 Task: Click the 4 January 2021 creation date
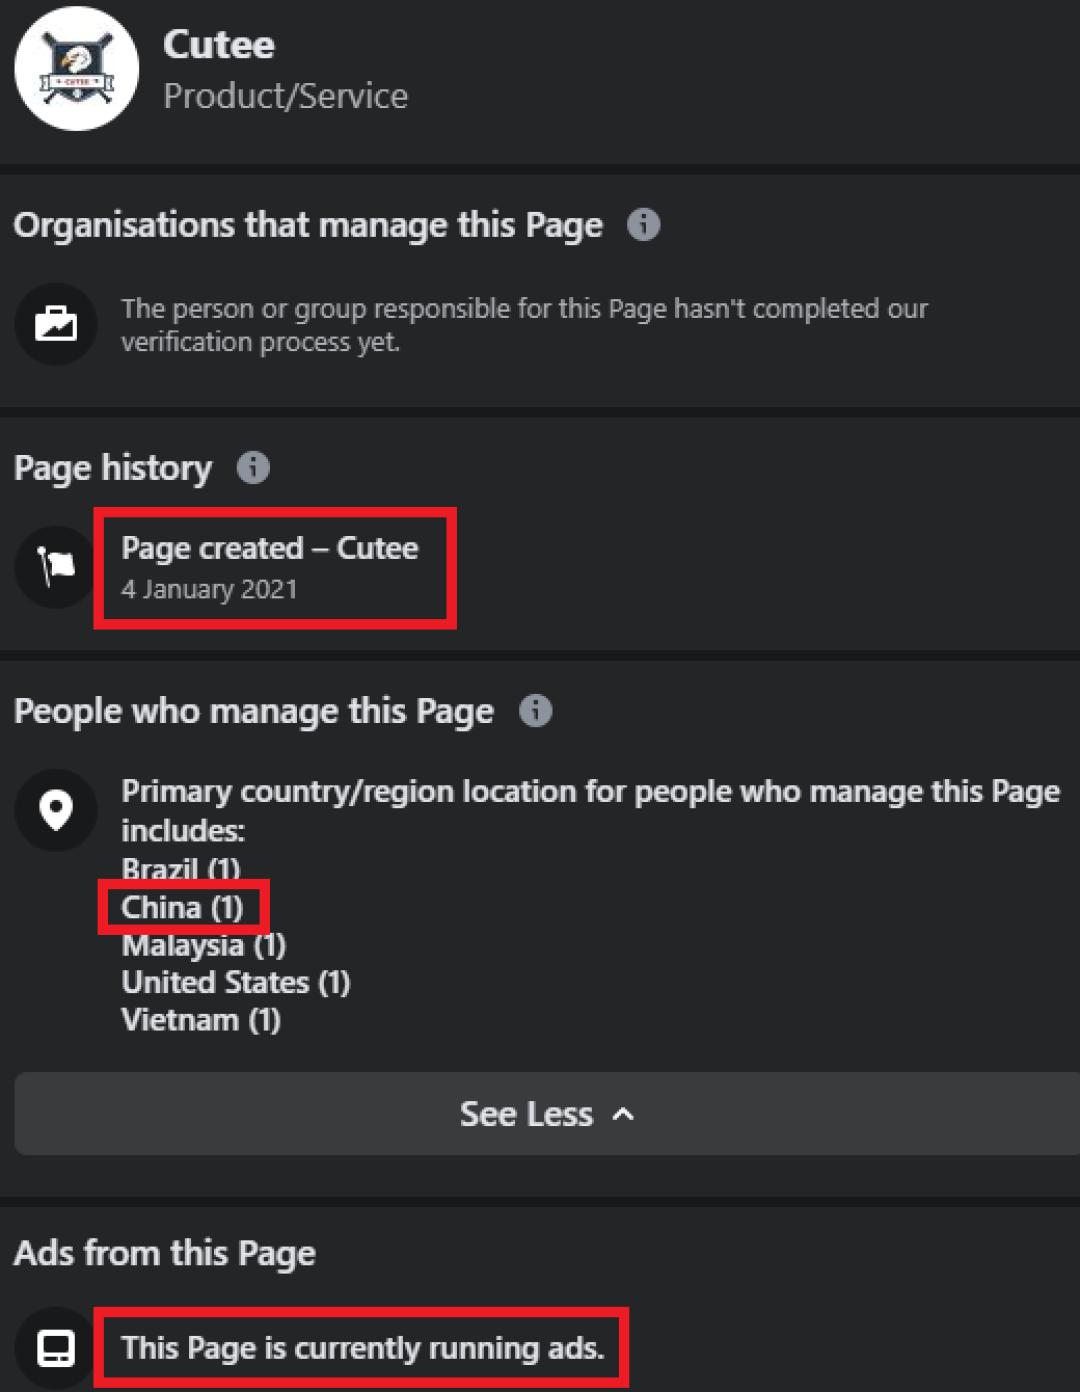[x=209, y=589]
